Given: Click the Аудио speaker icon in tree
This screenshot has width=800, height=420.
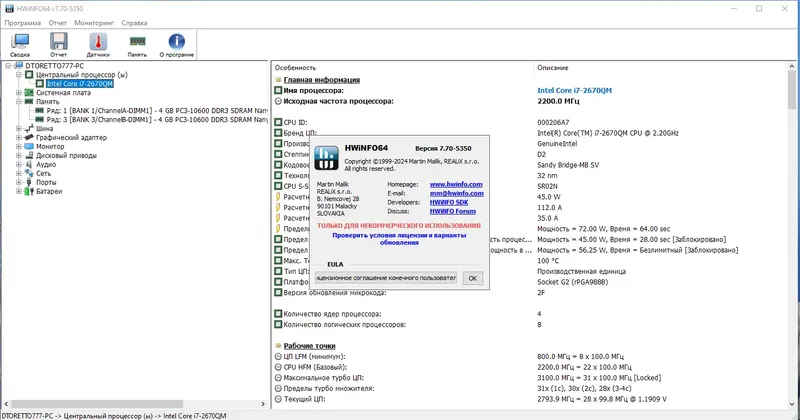Looking at the screenshot, I should pos(29,164).
